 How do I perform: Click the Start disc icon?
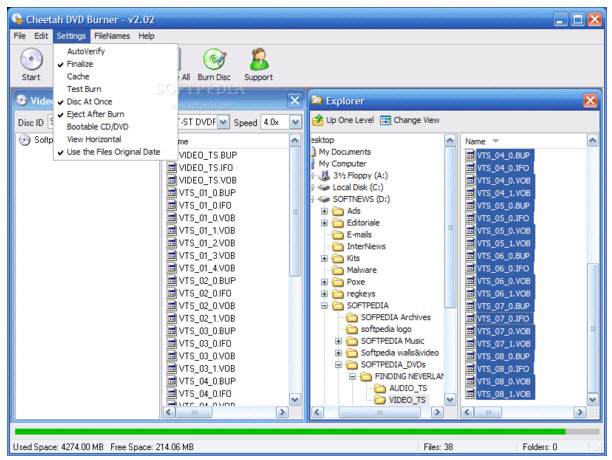pyautogui.click(x=30, y=58)
